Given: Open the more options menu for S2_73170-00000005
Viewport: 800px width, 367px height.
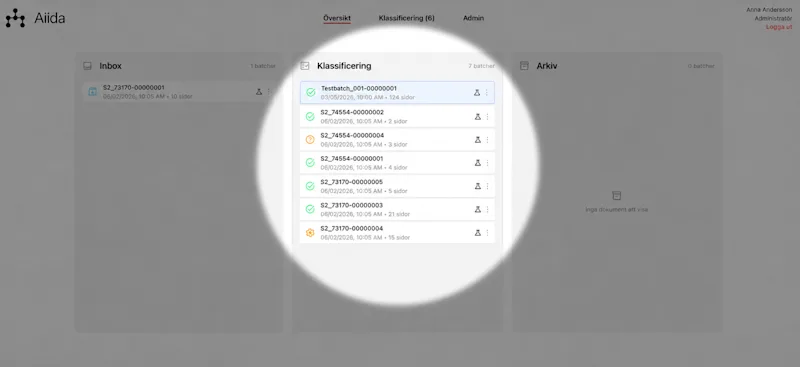Looking at the screenshot, I should (487, 186).
